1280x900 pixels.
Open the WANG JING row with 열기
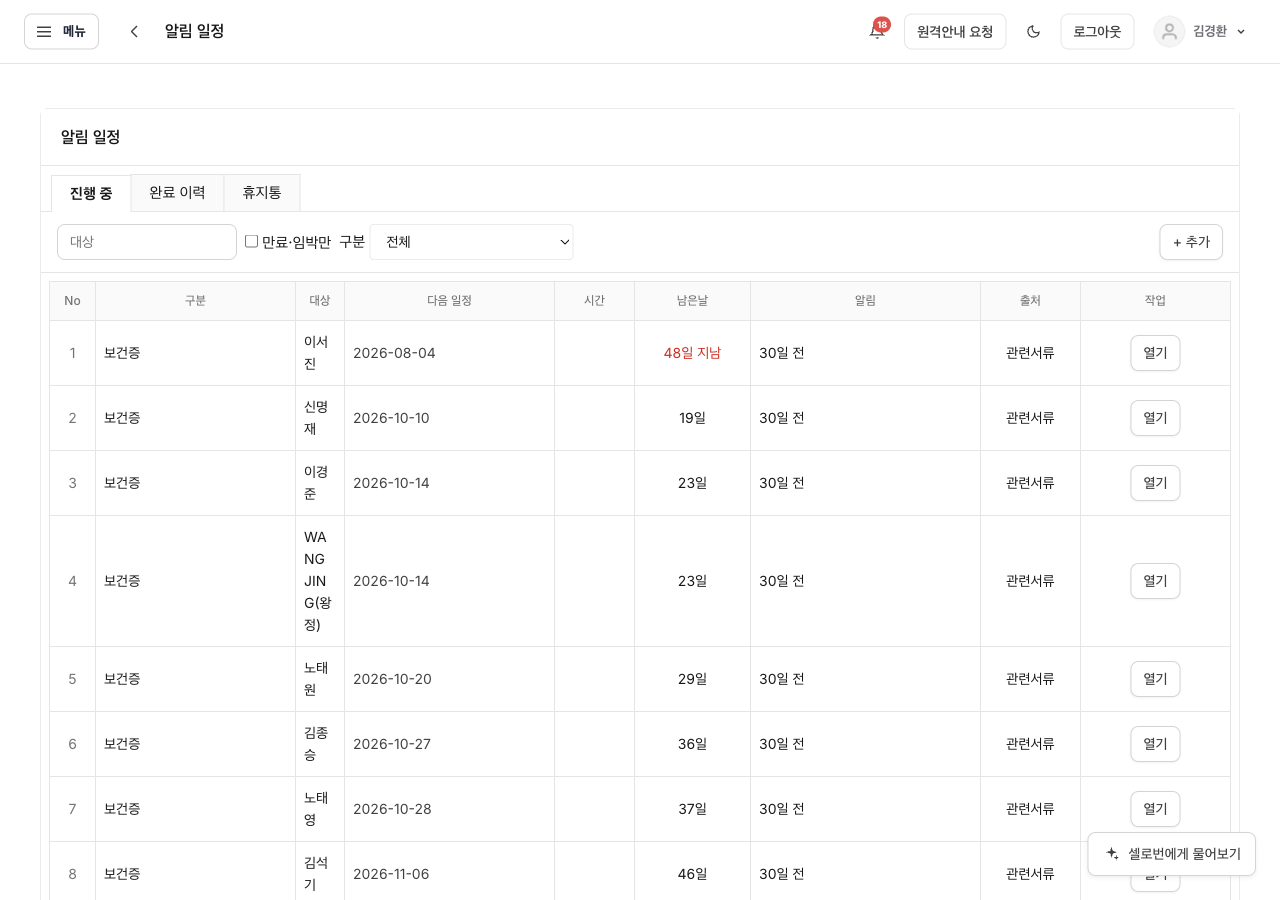(x=1155, y=581)
